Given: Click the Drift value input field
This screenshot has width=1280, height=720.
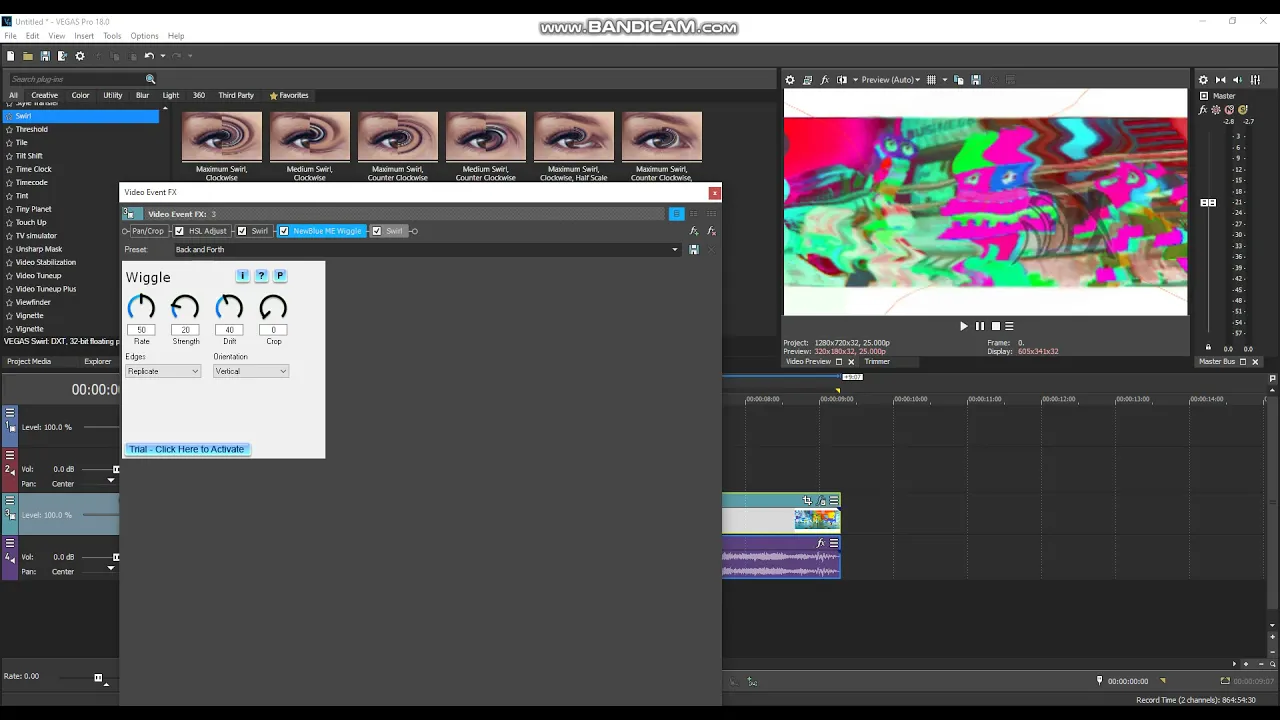Looking at the screenshot, I should tap(229, 330).
